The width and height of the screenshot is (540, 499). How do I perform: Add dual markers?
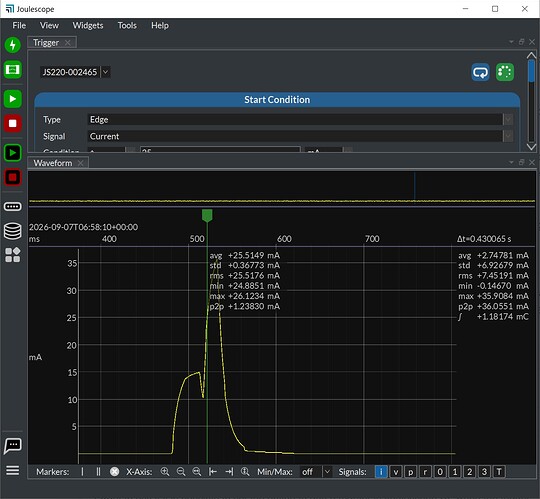[x=98, y=472]
